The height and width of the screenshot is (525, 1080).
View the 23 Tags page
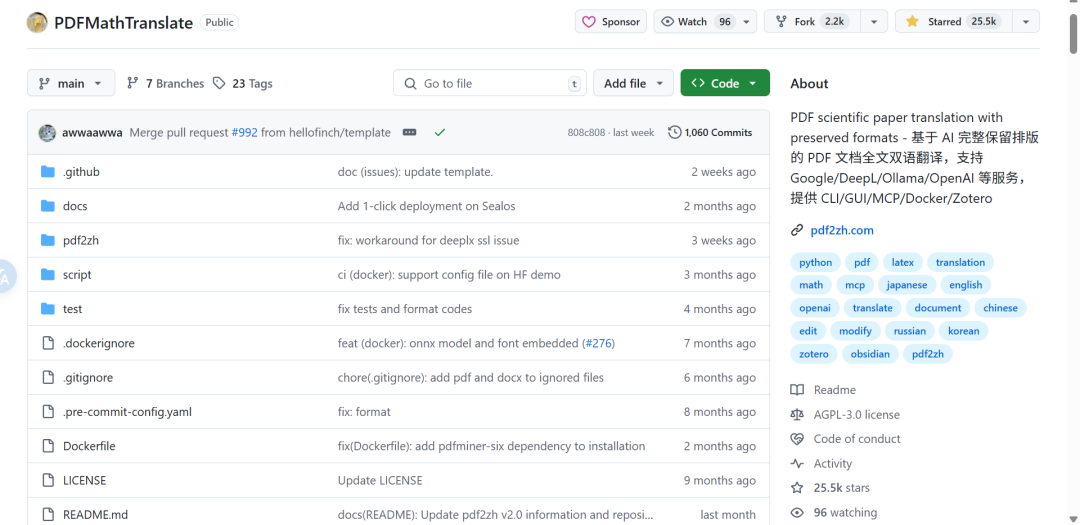pos(243,84)
